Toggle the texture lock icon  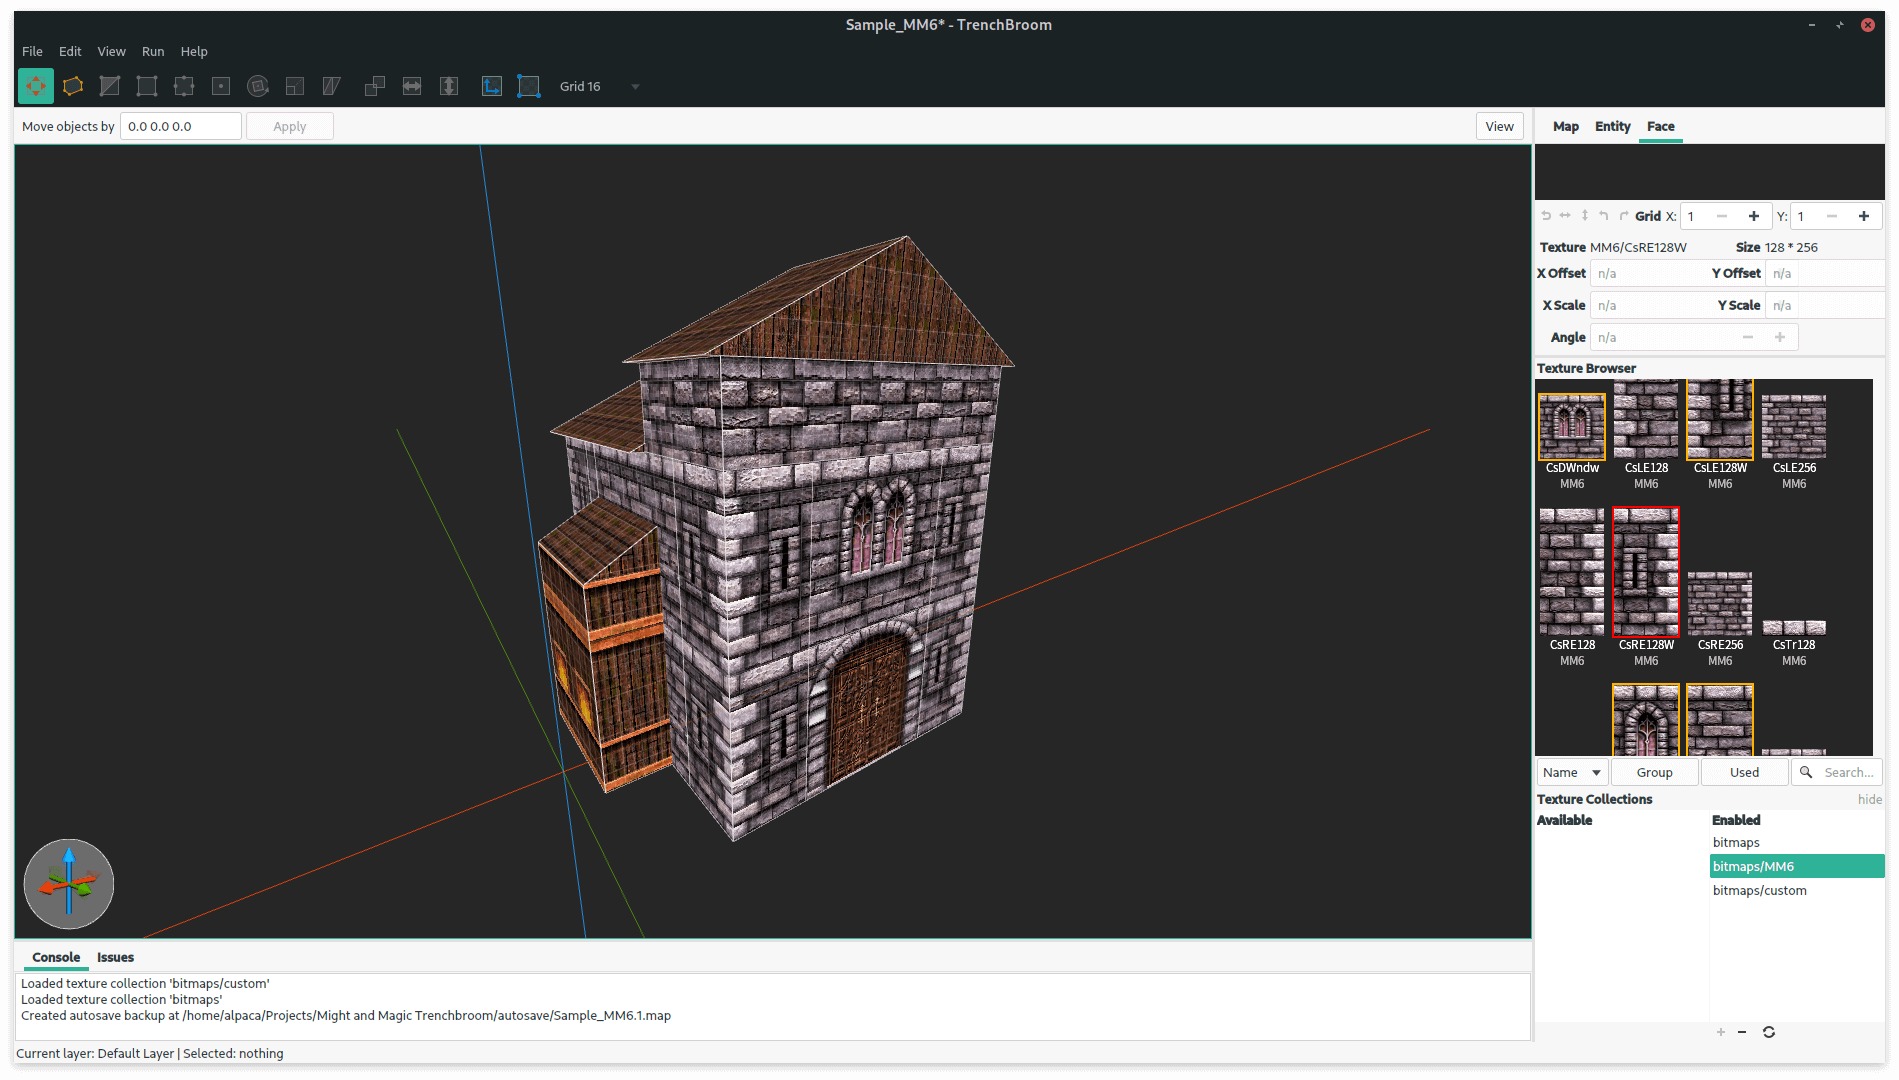(491, 87)
